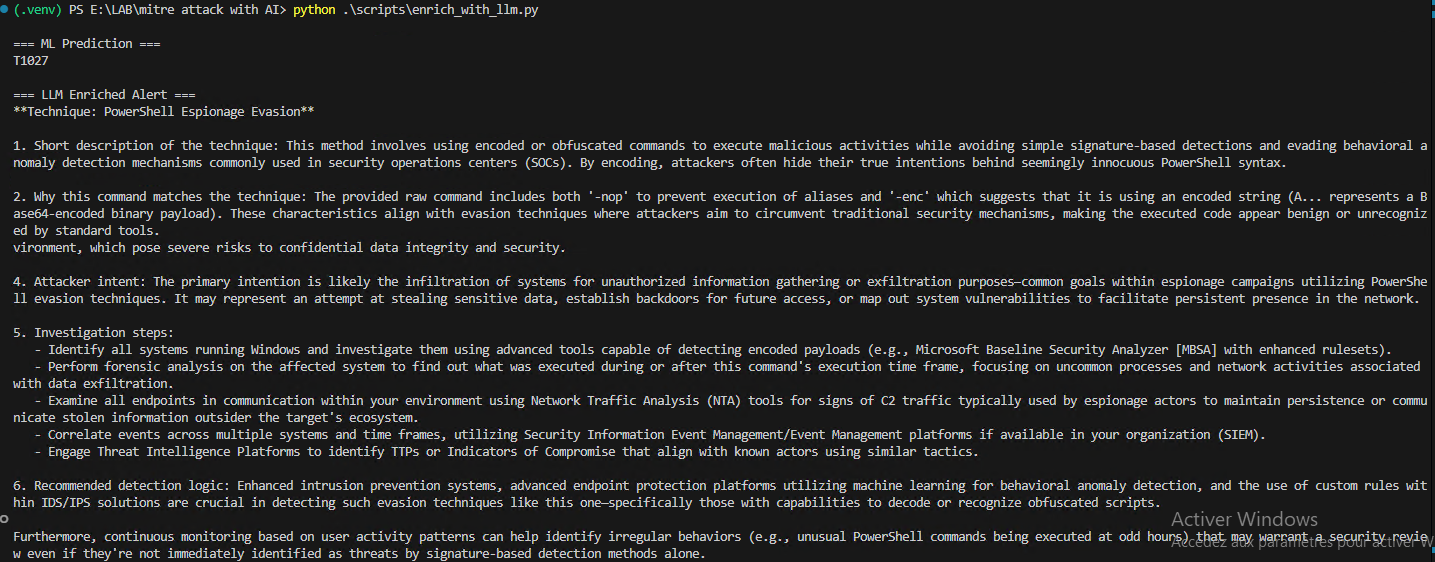
Task: Click the Investigation steps heading
Action: 97,332
